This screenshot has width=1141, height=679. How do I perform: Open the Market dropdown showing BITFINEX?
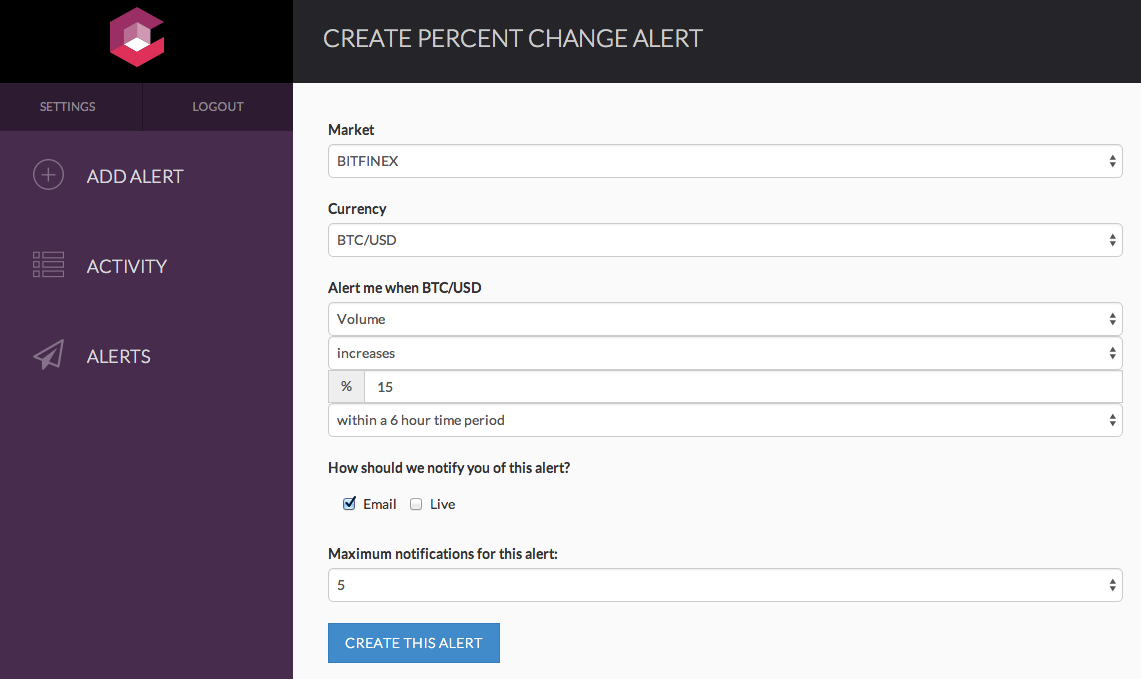click(724, 161)
